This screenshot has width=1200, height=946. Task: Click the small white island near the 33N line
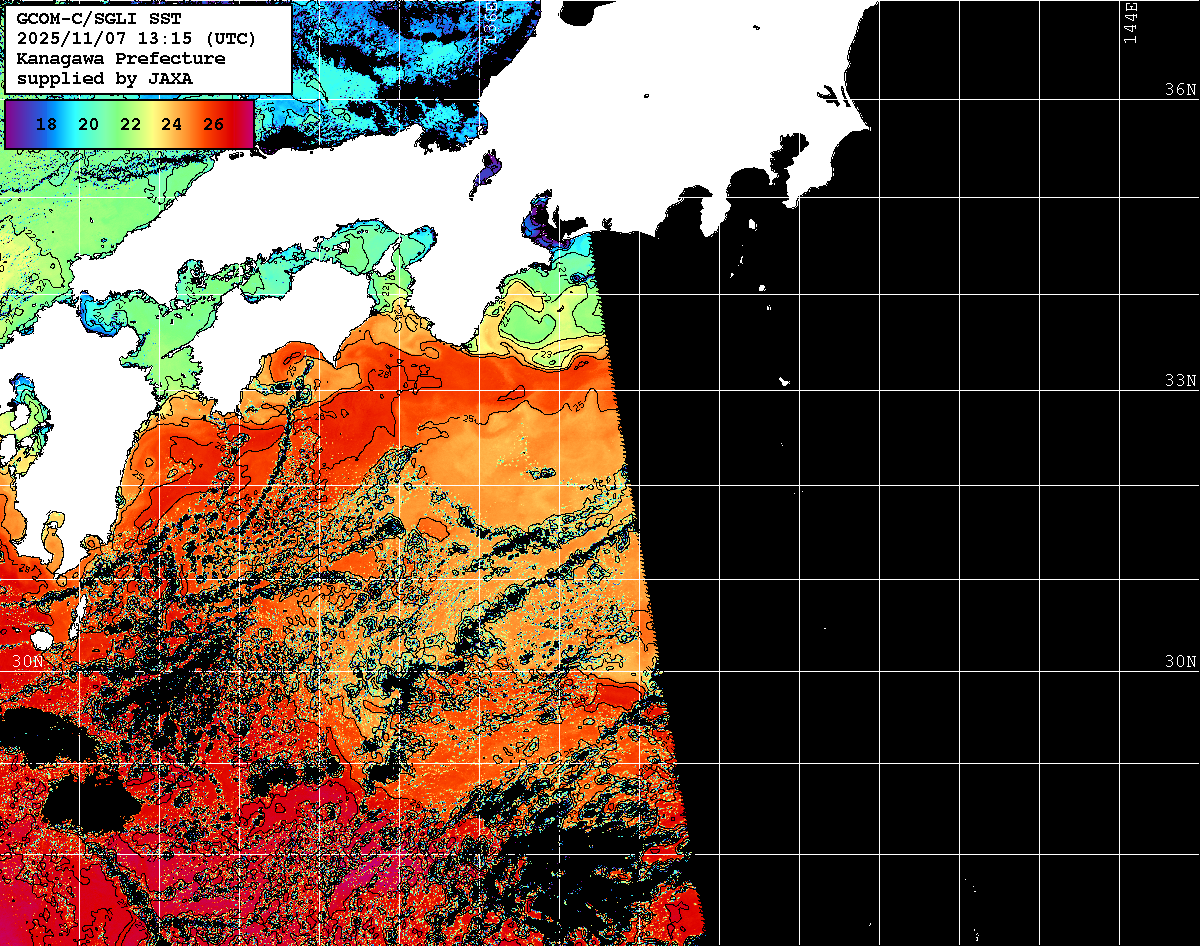pyautogui.click(x=785, y=381)
